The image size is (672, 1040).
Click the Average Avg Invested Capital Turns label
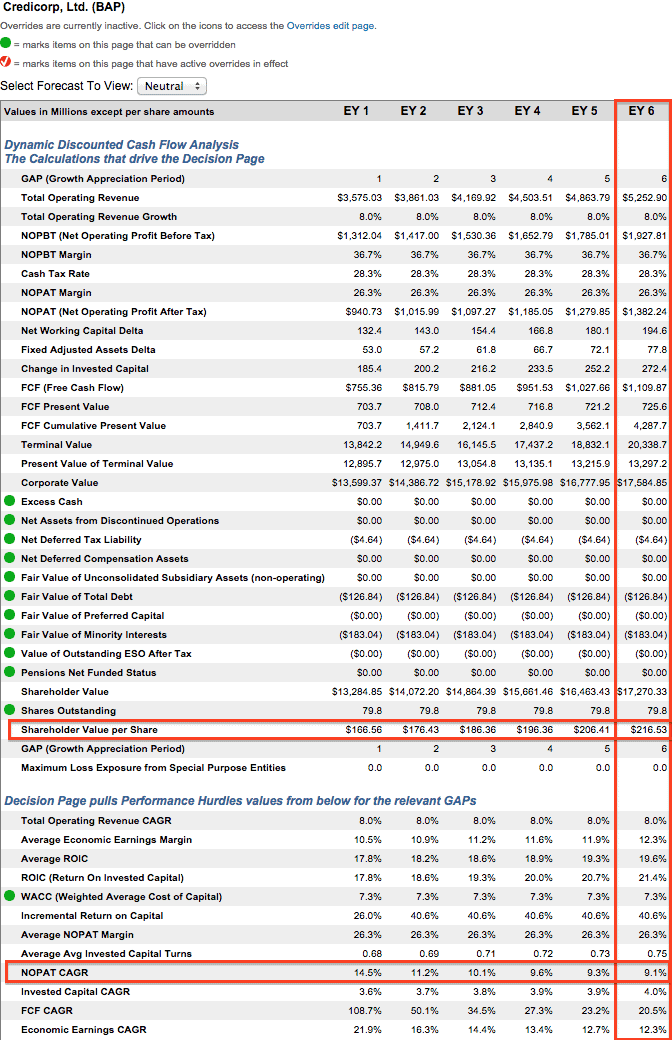click(106, 954)
